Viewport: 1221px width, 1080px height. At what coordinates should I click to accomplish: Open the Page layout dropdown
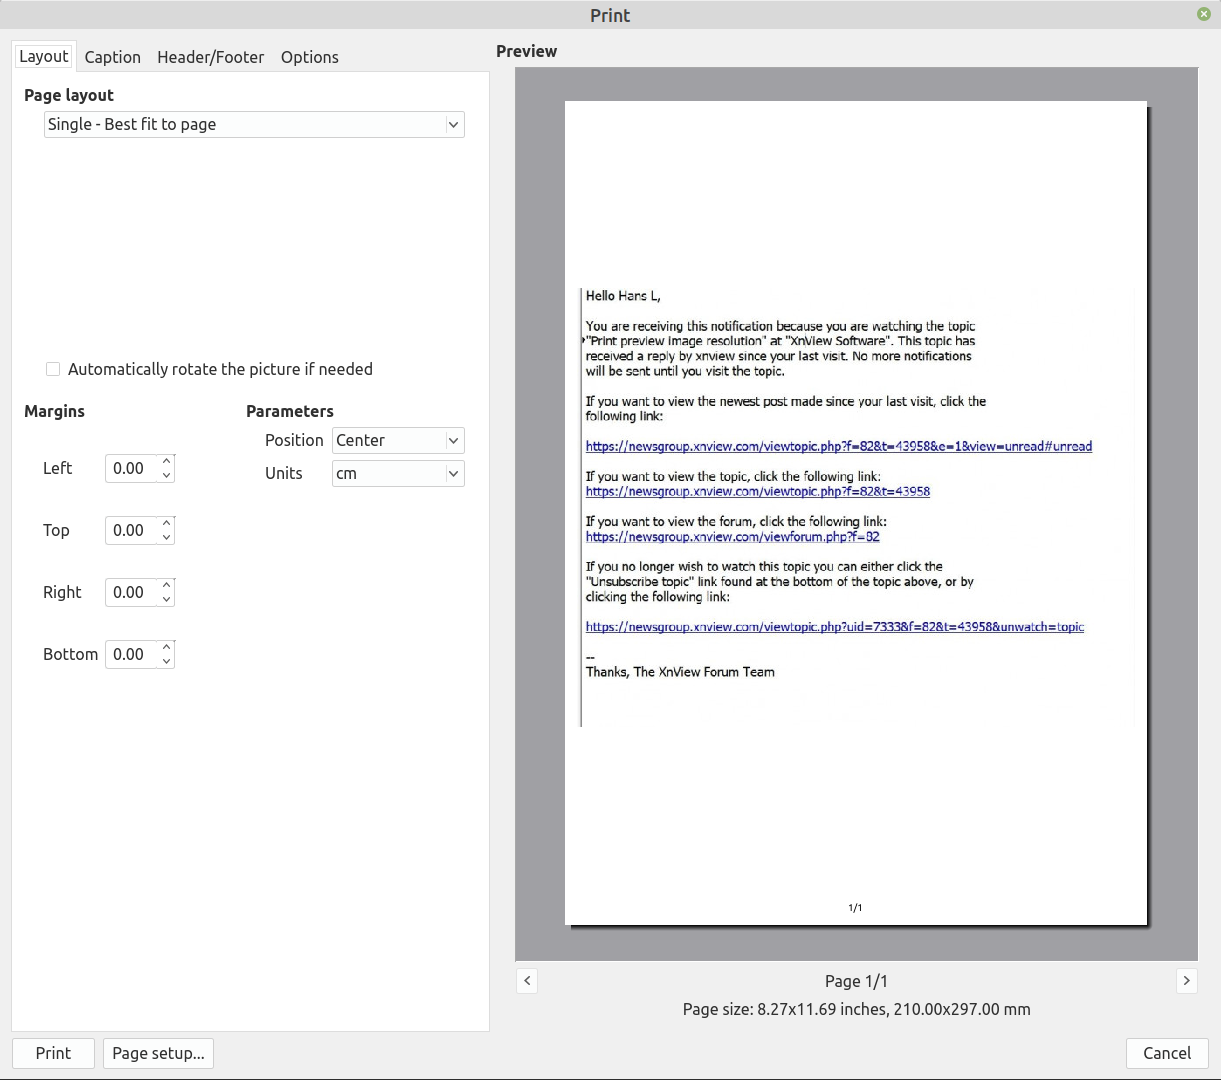pyautogui.click(x=254, y=125)
